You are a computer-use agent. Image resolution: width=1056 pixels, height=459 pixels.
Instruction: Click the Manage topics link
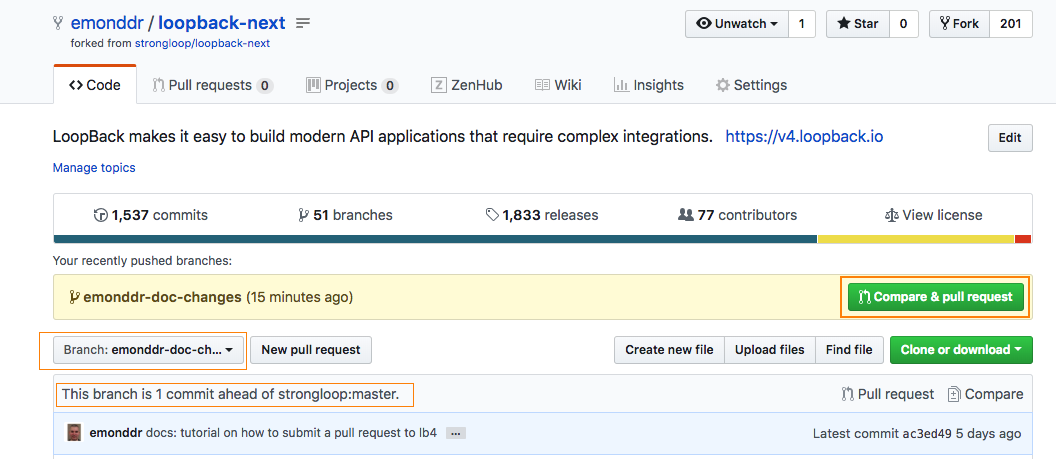click(x=94, y=168)
